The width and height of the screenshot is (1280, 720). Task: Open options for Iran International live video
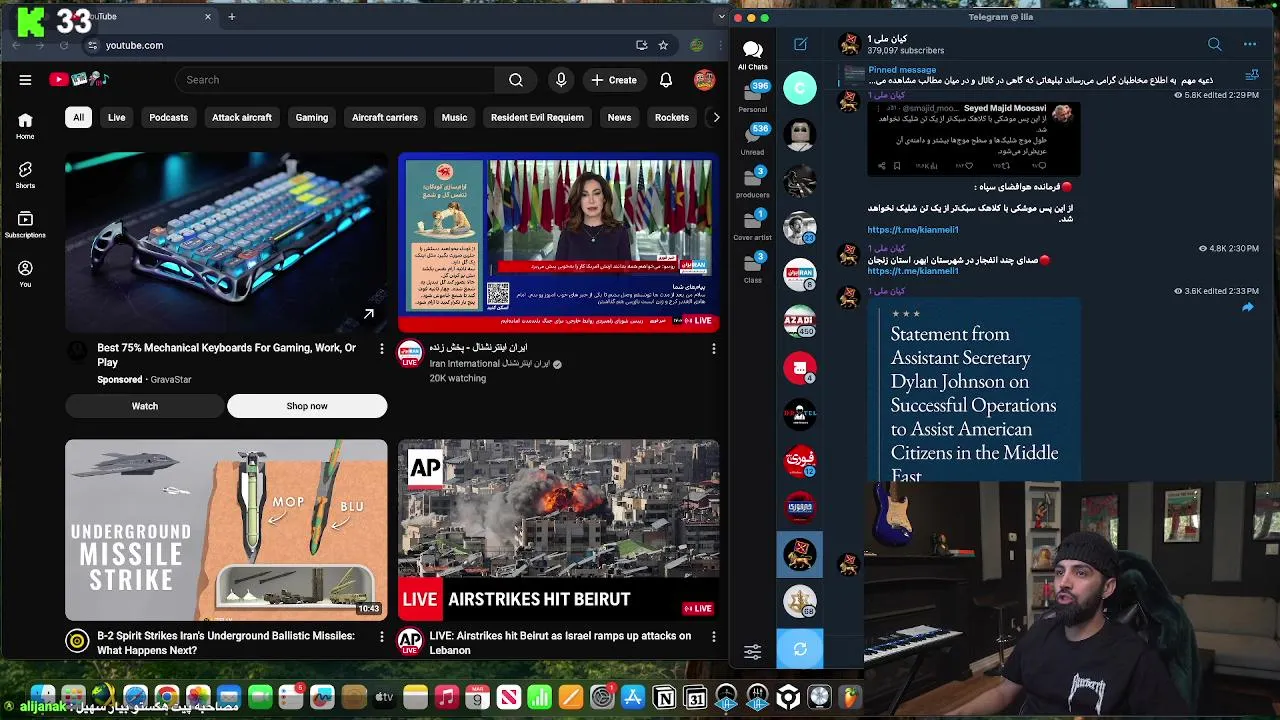713,348
